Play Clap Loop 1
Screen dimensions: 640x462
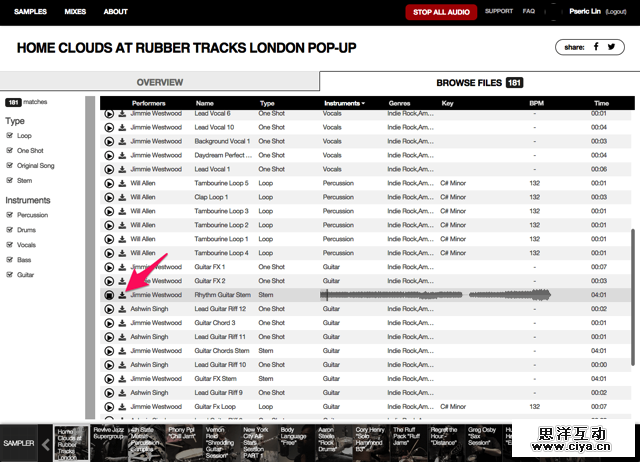point(109,198)
